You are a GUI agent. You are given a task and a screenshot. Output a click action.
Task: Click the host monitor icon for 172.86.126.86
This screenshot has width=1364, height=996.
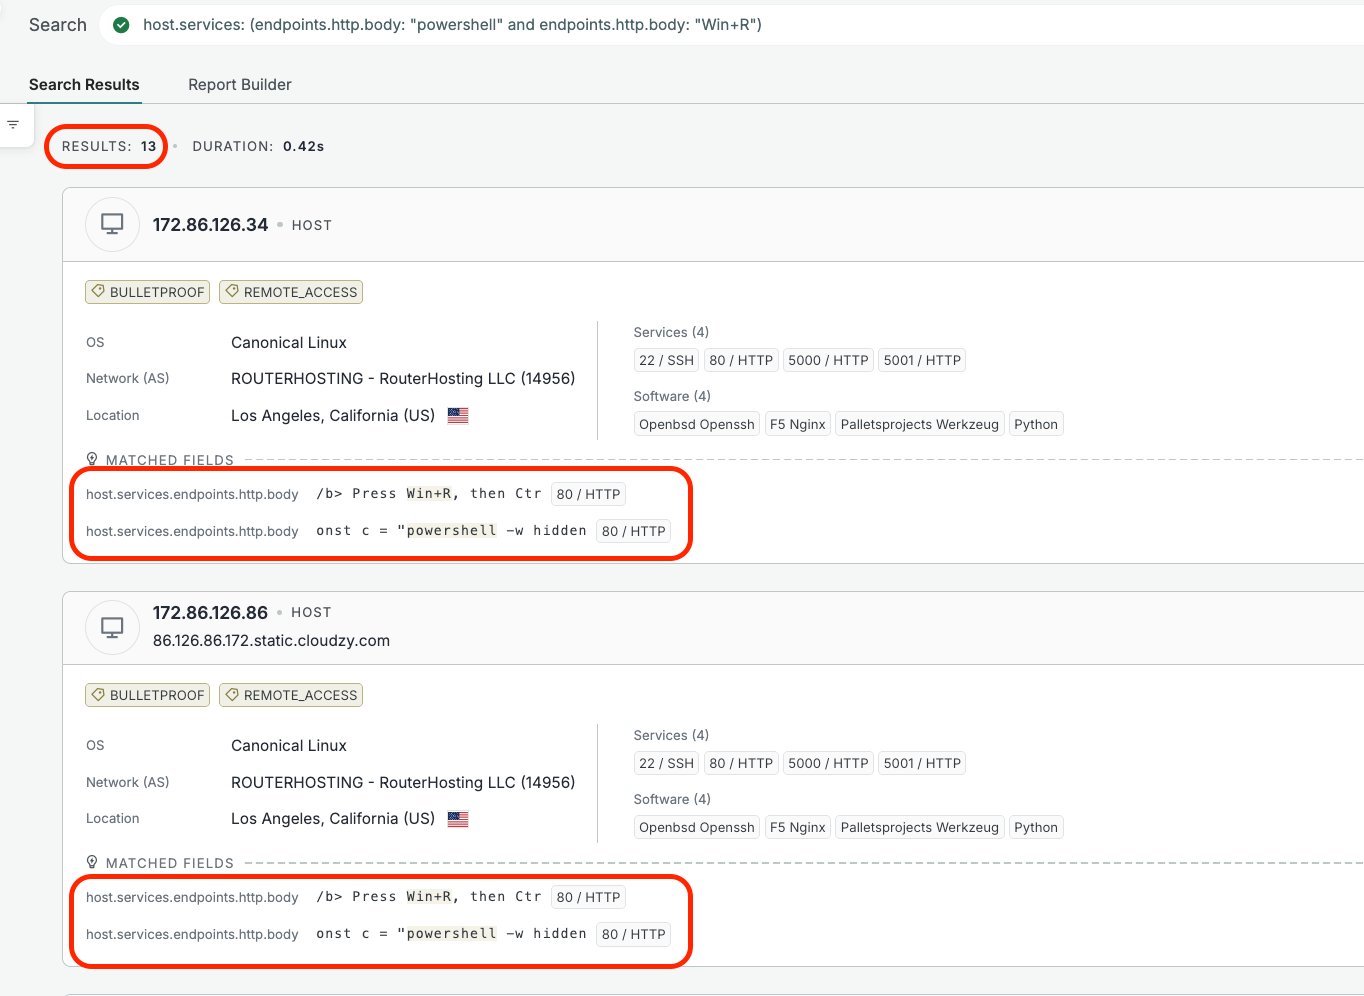tap(112, 627)
